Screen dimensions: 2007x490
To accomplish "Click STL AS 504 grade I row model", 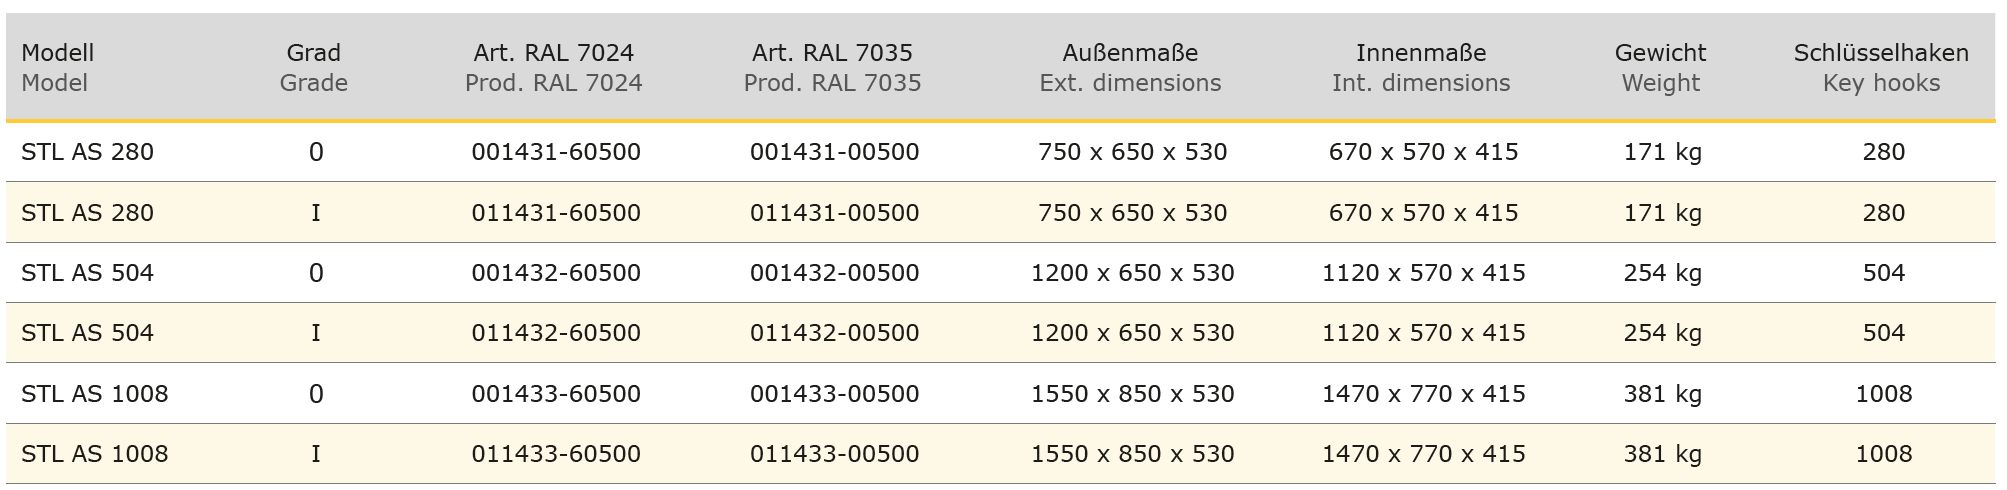I will (88, 333).
